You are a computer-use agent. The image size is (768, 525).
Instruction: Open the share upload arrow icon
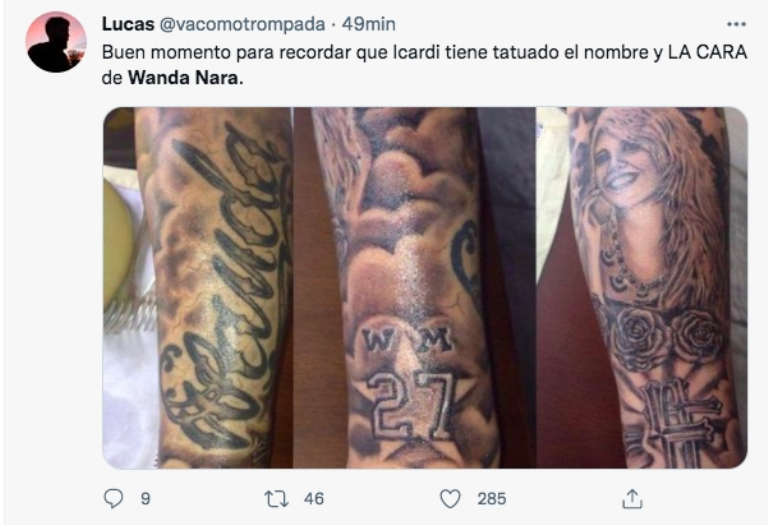coord(632,499)
